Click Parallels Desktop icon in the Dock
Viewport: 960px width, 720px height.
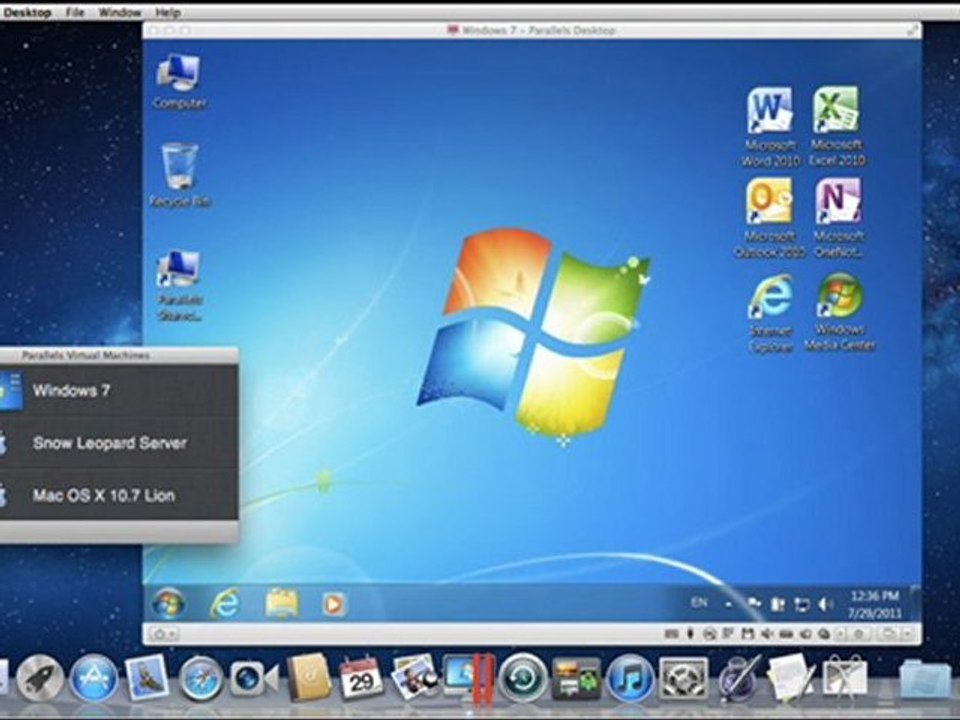(469, 677)
